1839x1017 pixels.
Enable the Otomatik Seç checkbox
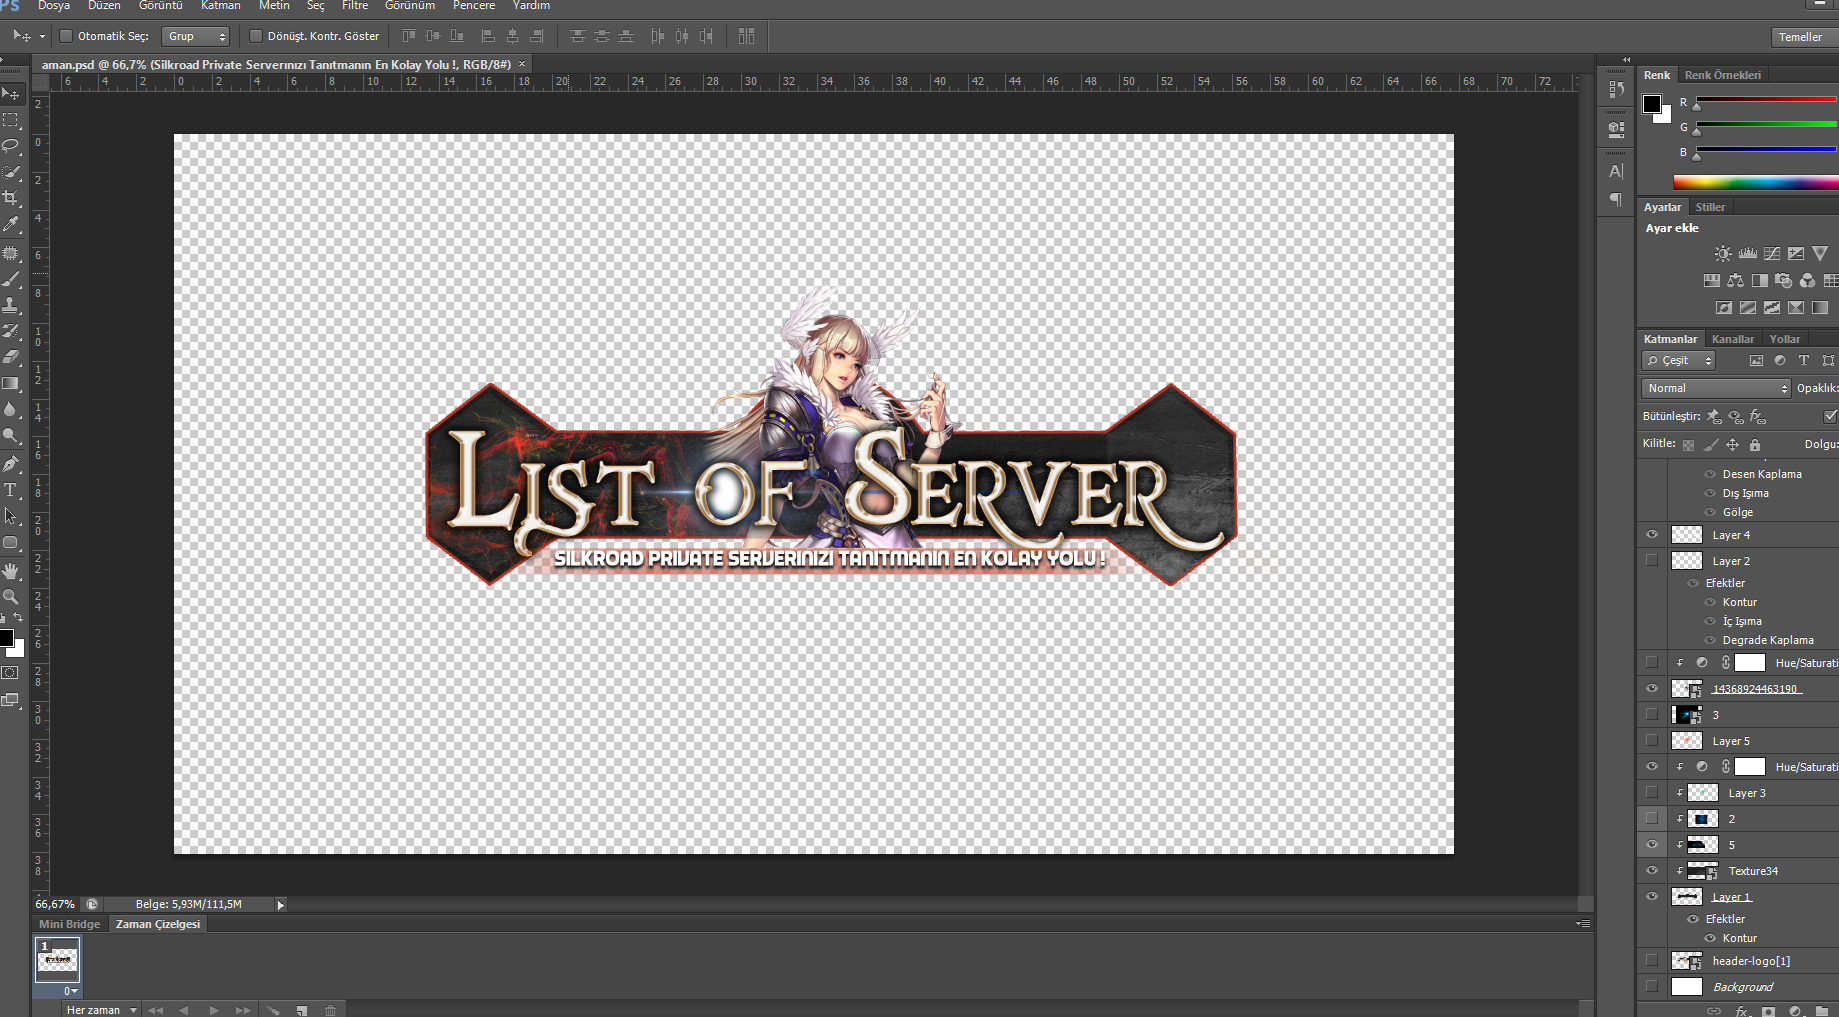pyautogui.click(x=66, y=36)
